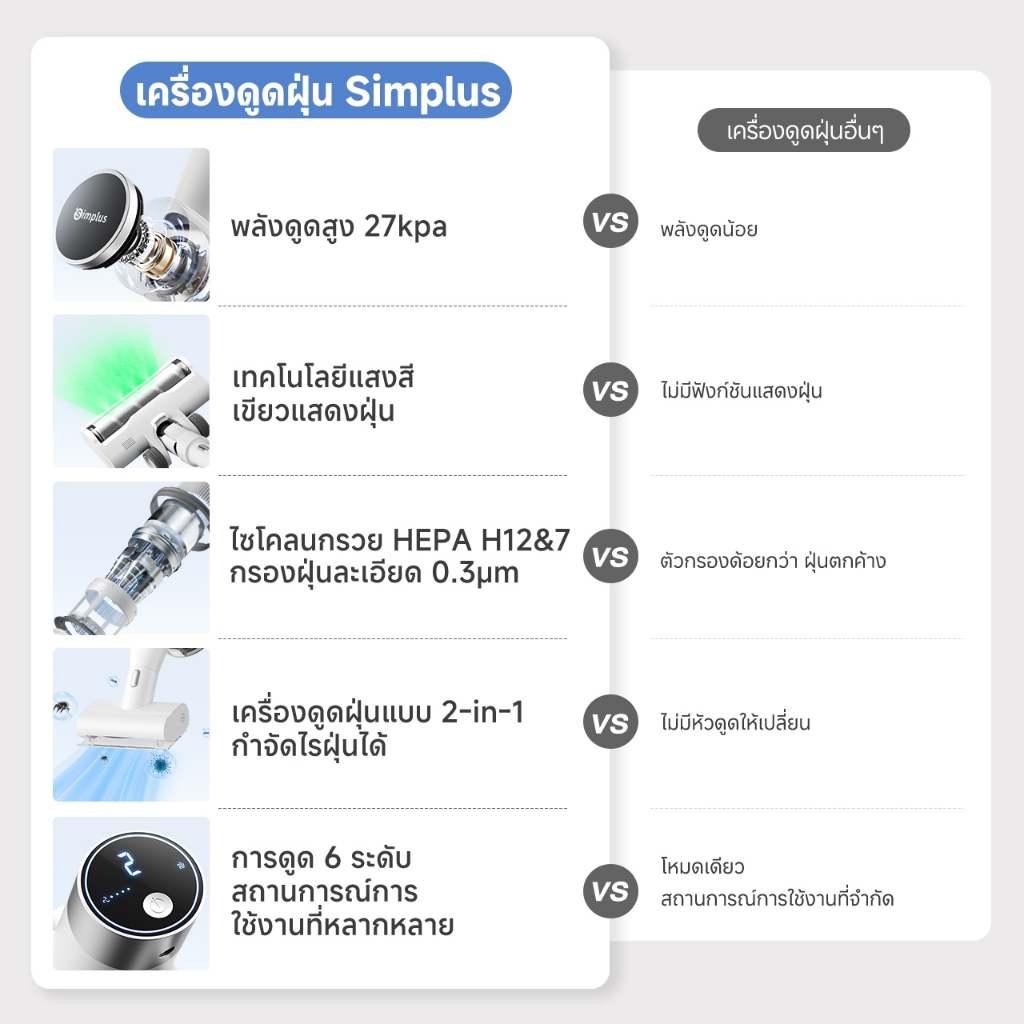Click the VS badge beside HEPA filter row

coord(610,556)
